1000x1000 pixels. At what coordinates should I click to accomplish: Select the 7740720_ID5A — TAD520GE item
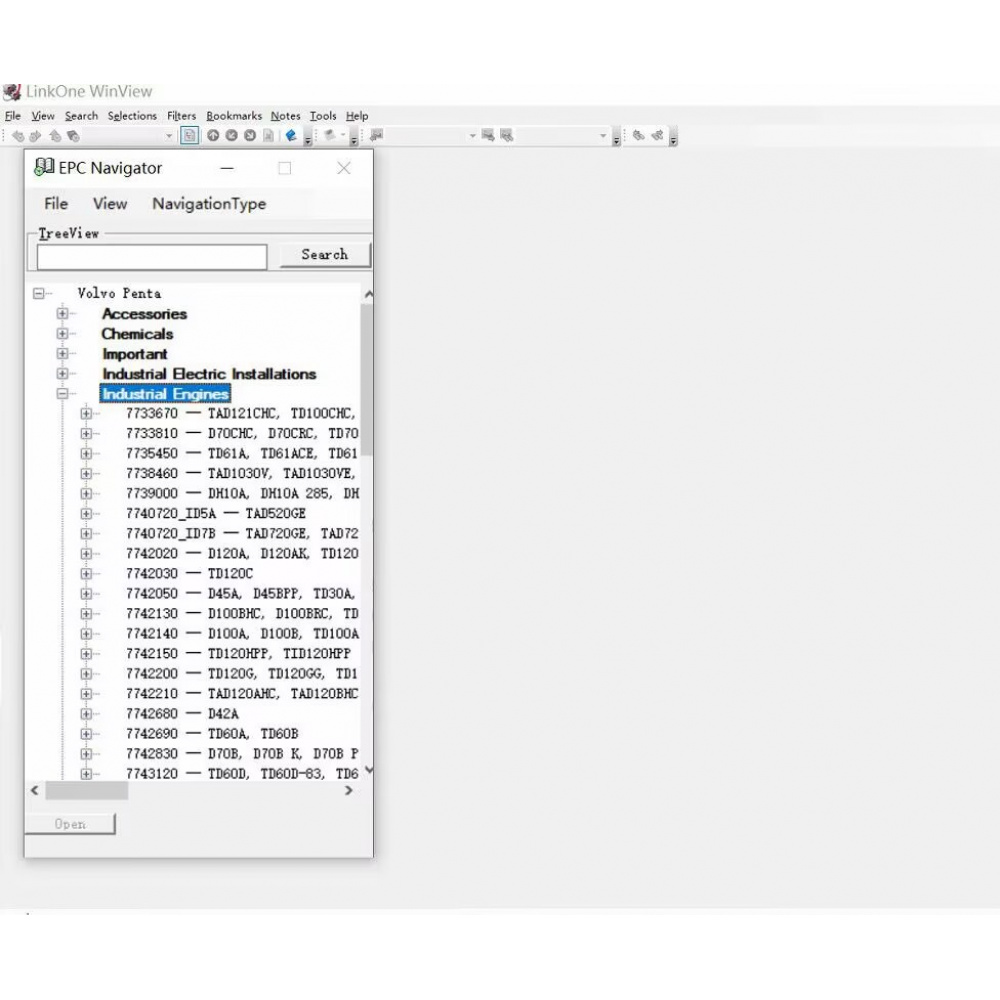215,514
